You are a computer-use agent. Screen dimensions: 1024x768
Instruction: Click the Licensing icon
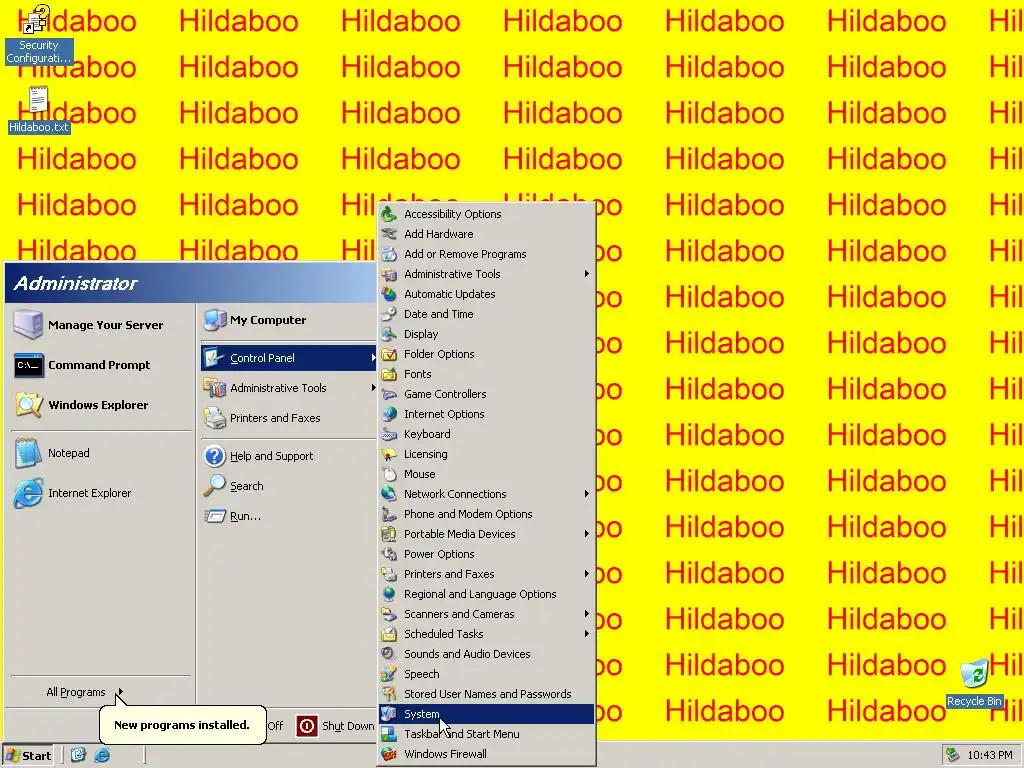click(389, 454)
